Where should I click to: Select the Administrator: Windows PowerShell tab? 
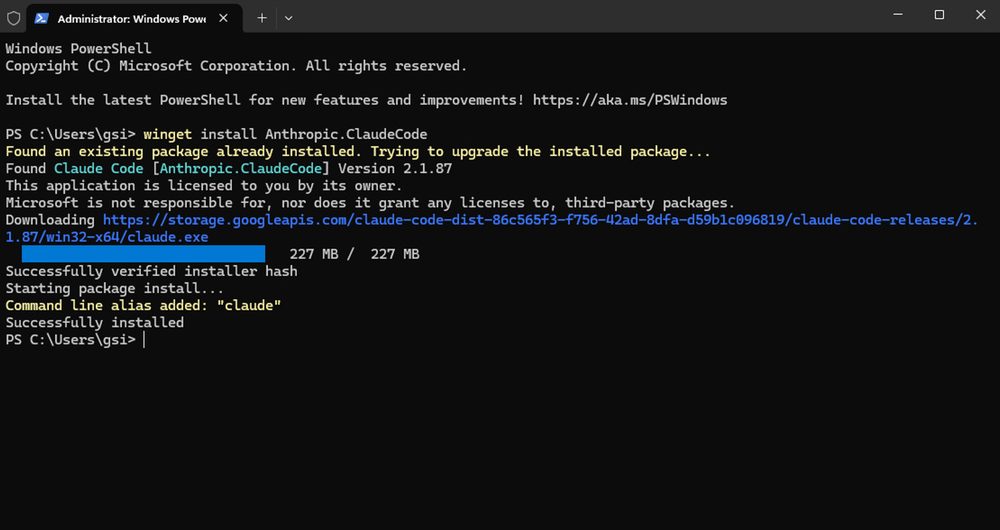pos(130,18)
